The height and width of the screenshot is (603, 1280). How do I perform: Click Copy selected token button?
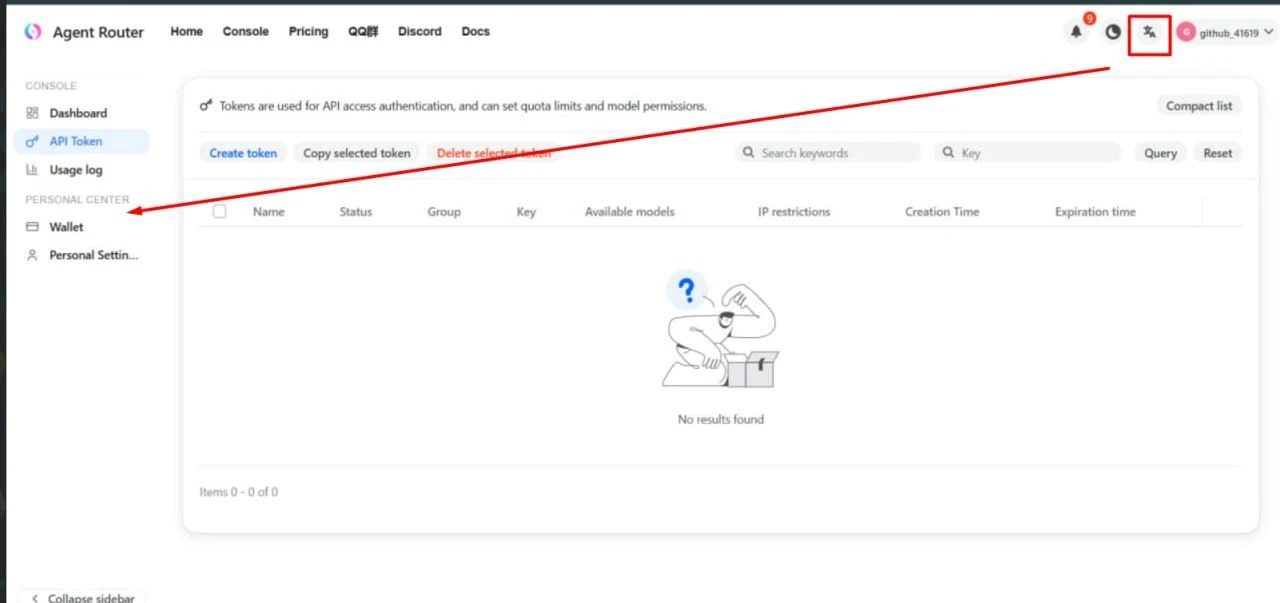[357, 153]
